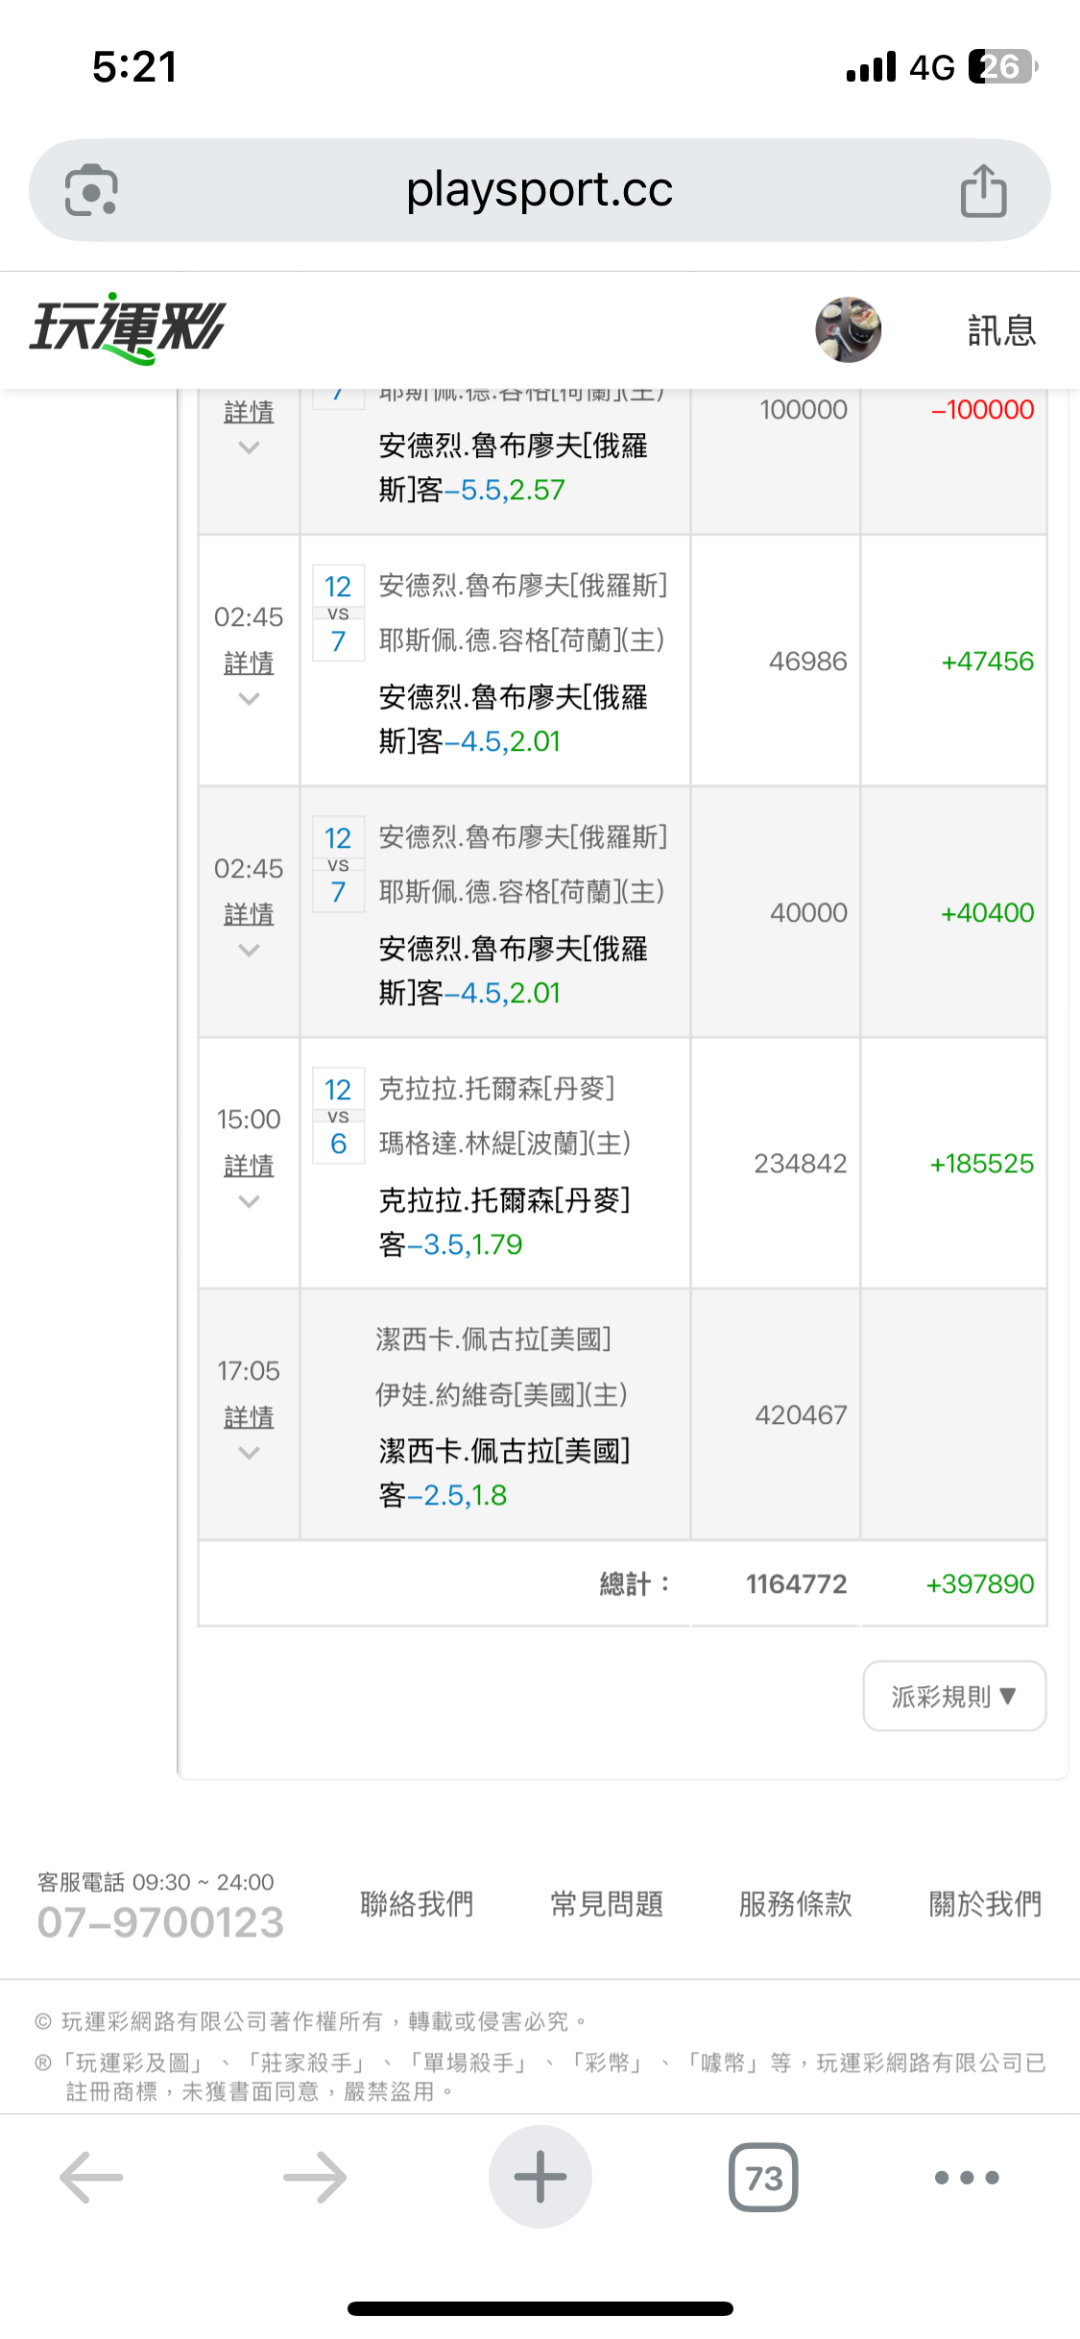Open browser more options menu
This screenshot has height=2339, width=1080.
click(966, 2177)
